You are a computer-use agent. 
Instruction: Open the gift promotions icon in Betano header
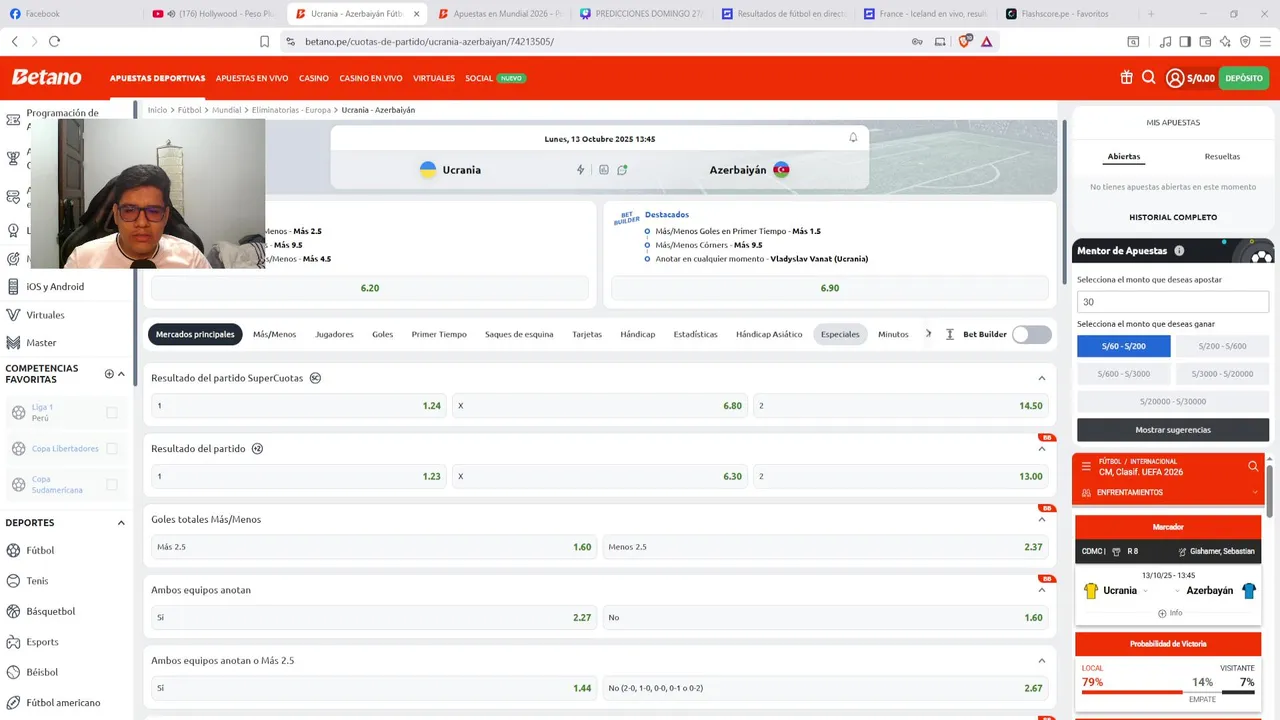(1126, 78)
